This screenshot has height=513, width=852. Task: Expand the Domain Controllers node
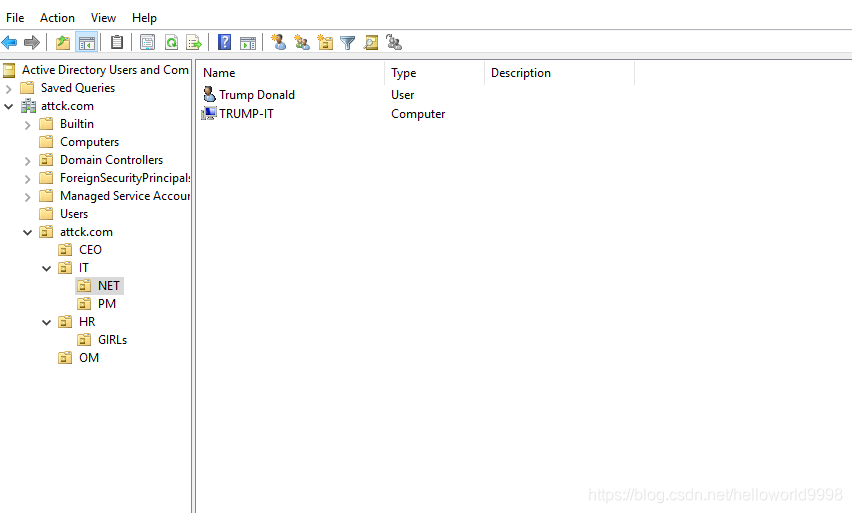tap(27, 160)
